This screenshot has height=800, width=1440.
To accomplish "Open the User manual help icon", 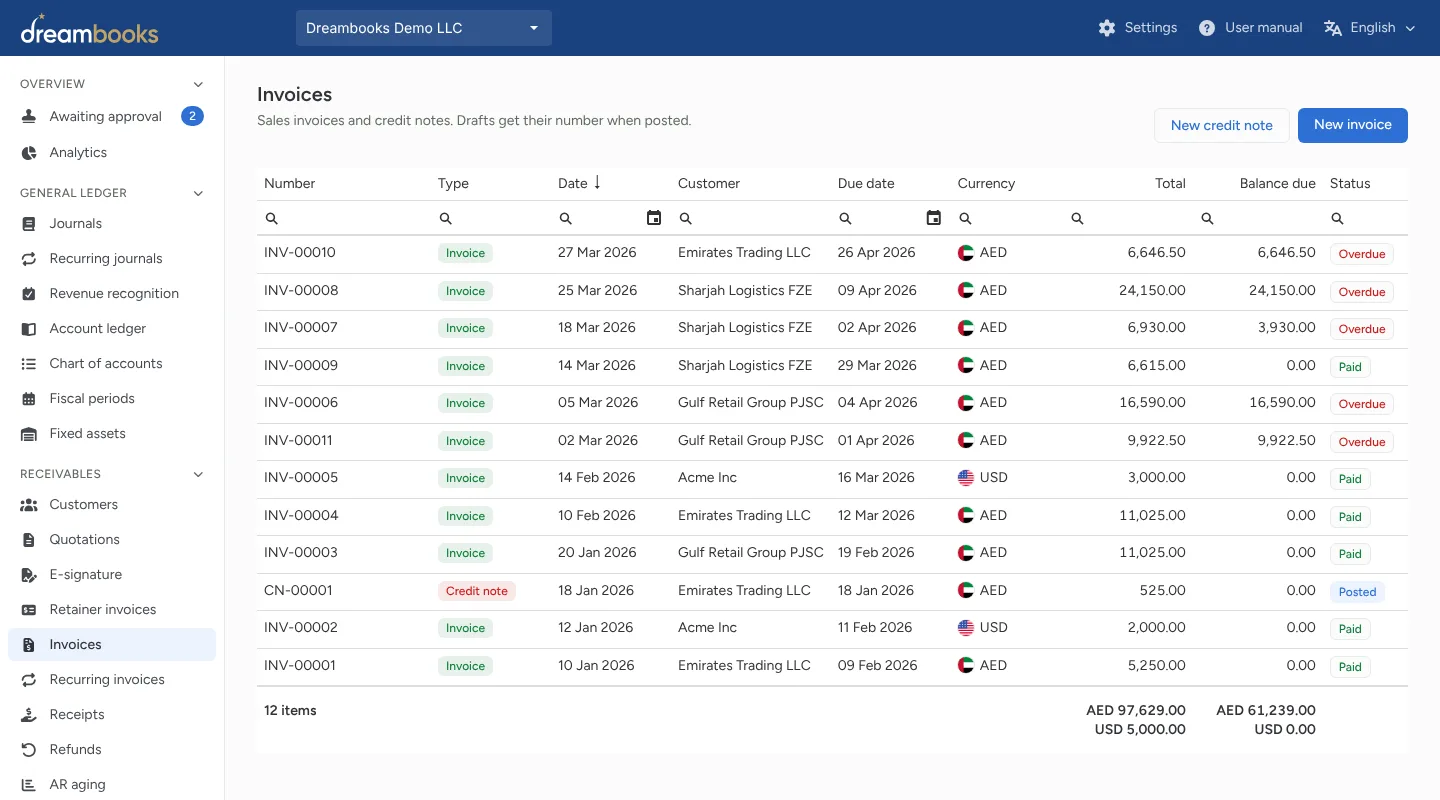I will [1207, 28].
